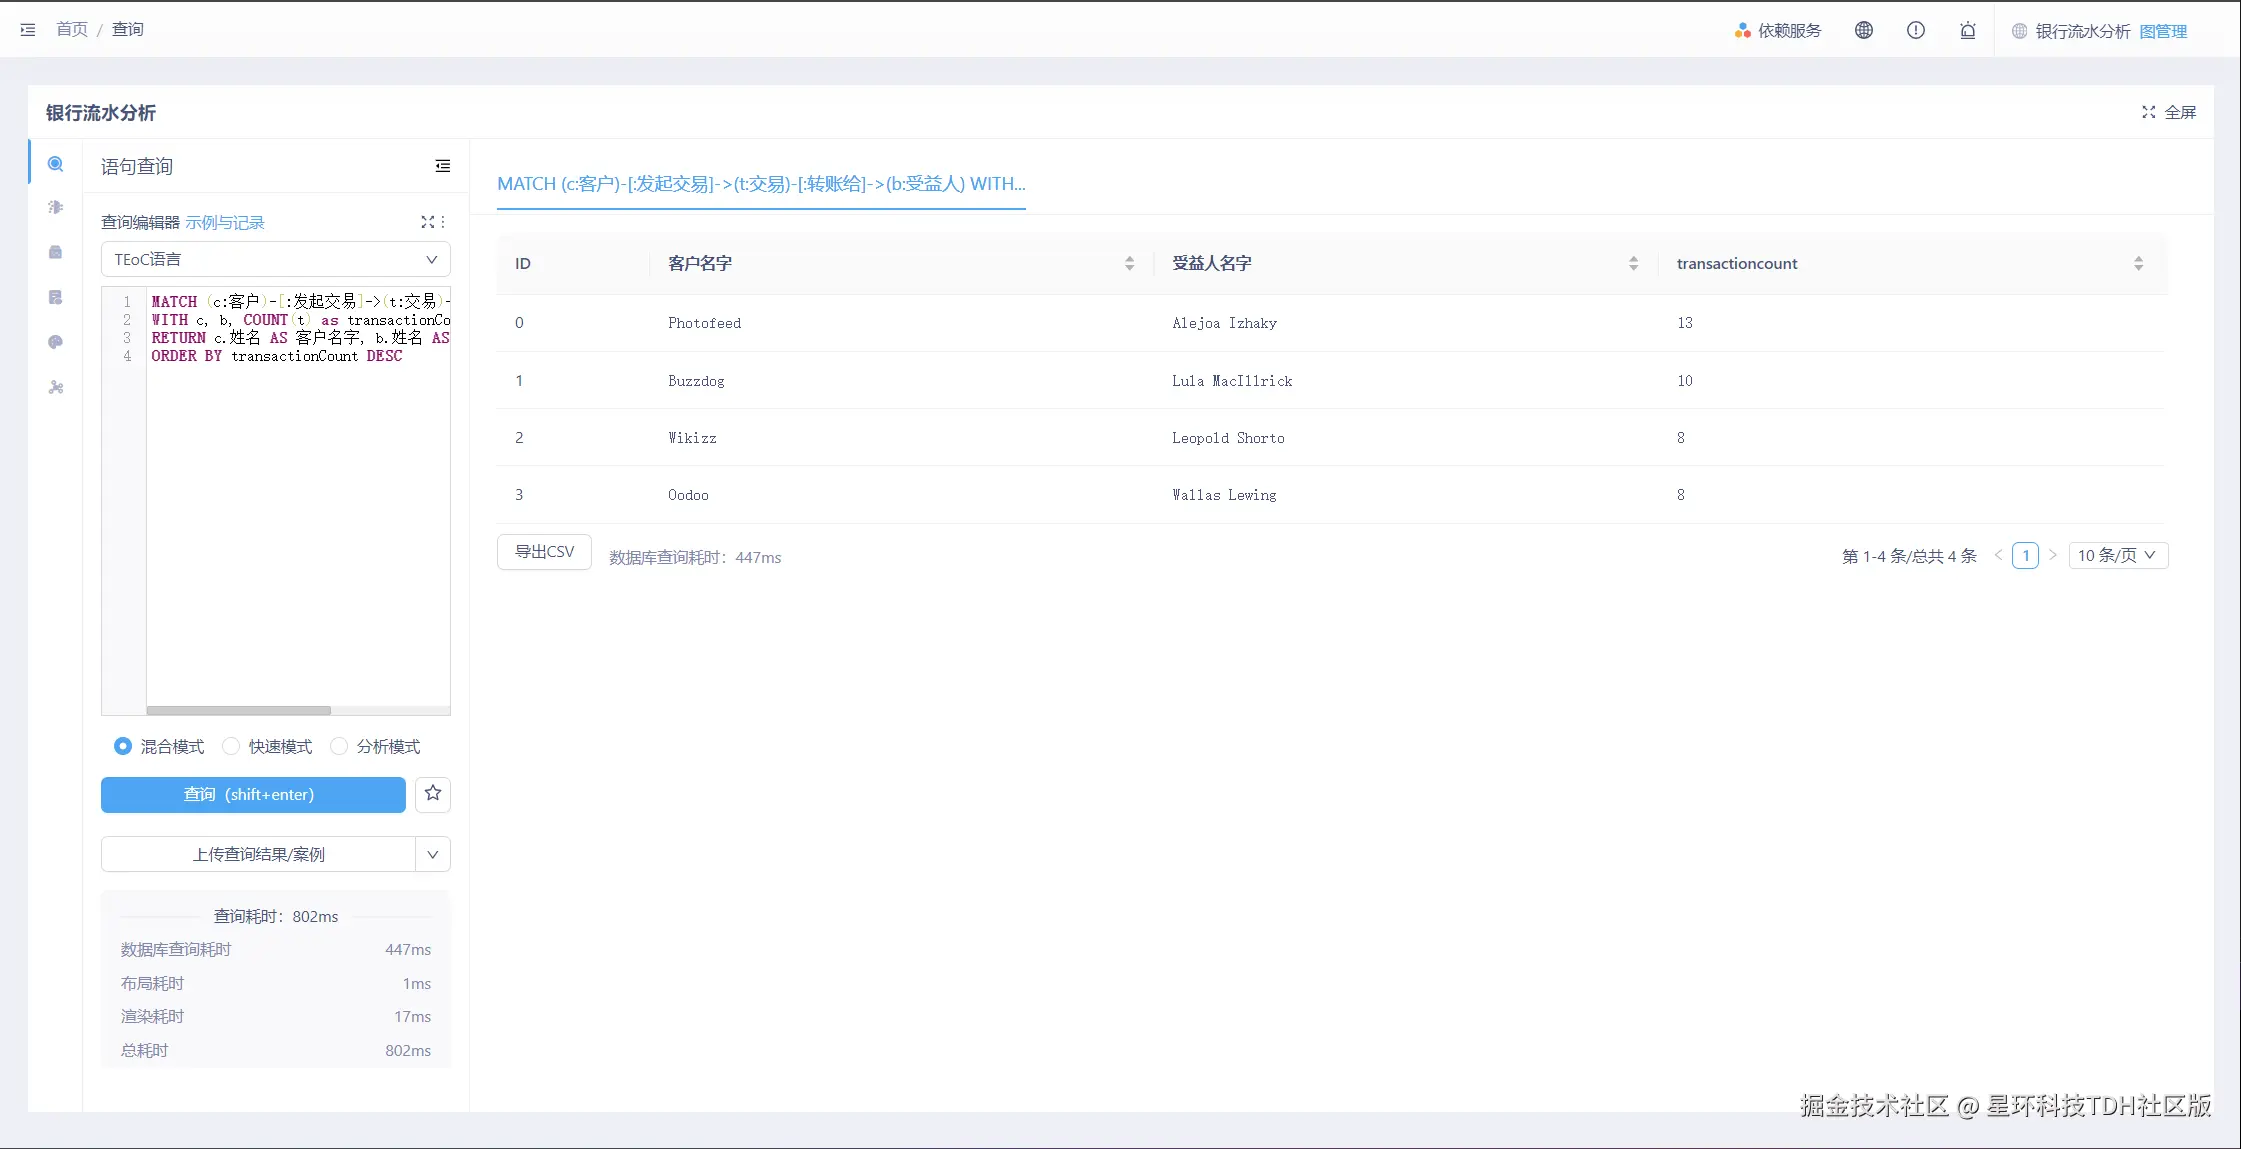Select 分析模式 radio button
This screenshot has width=2241, height=1149.
339,746
